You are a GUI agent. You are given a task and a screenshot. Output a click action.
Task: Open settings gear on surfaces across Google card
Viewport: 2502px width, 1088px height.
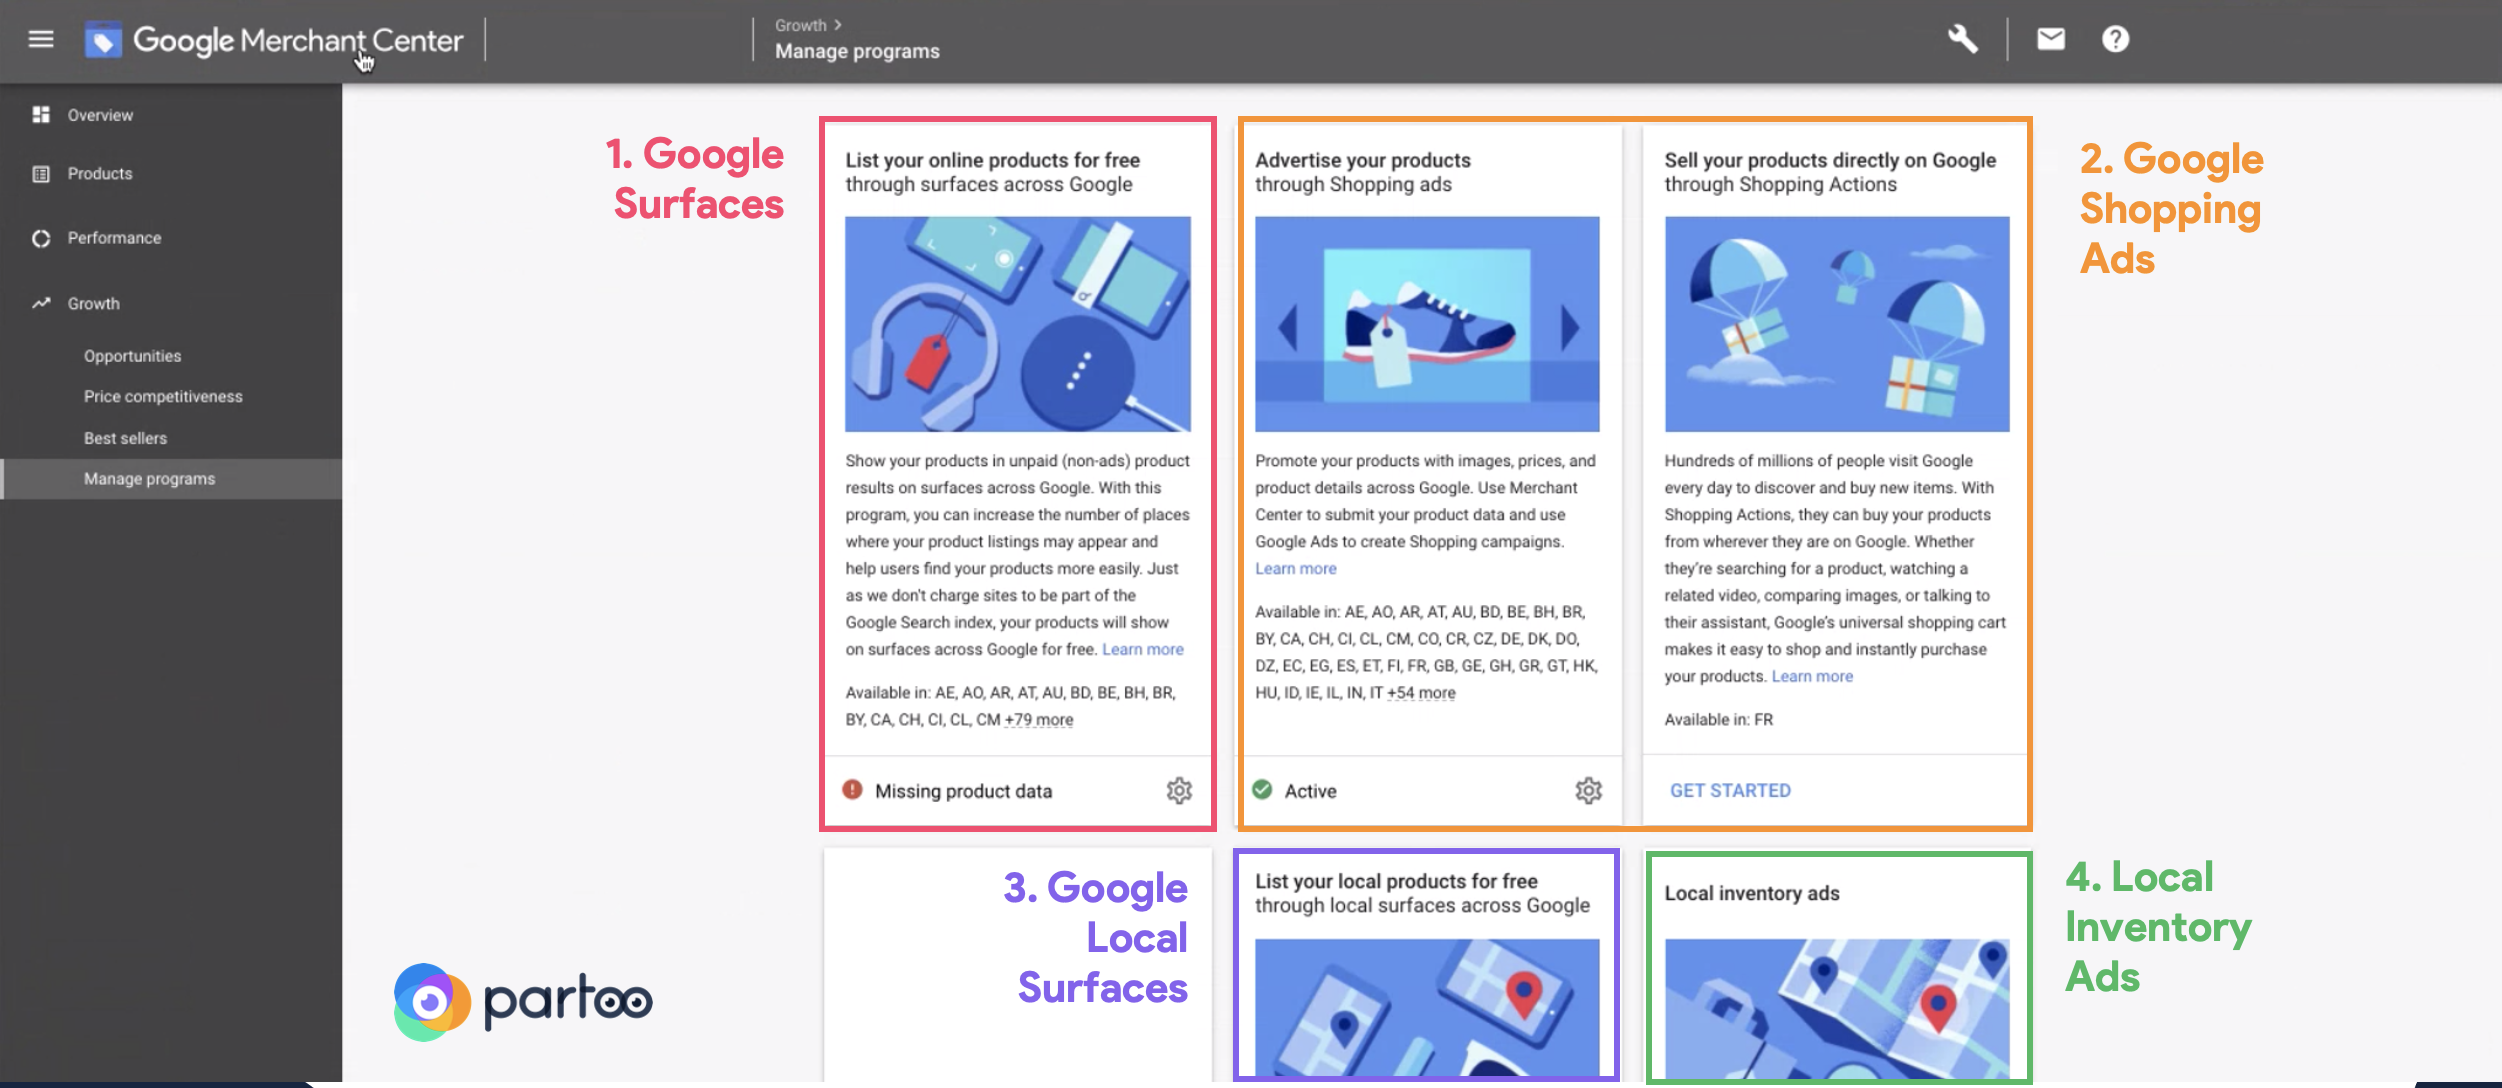(x=1179, y=791)
